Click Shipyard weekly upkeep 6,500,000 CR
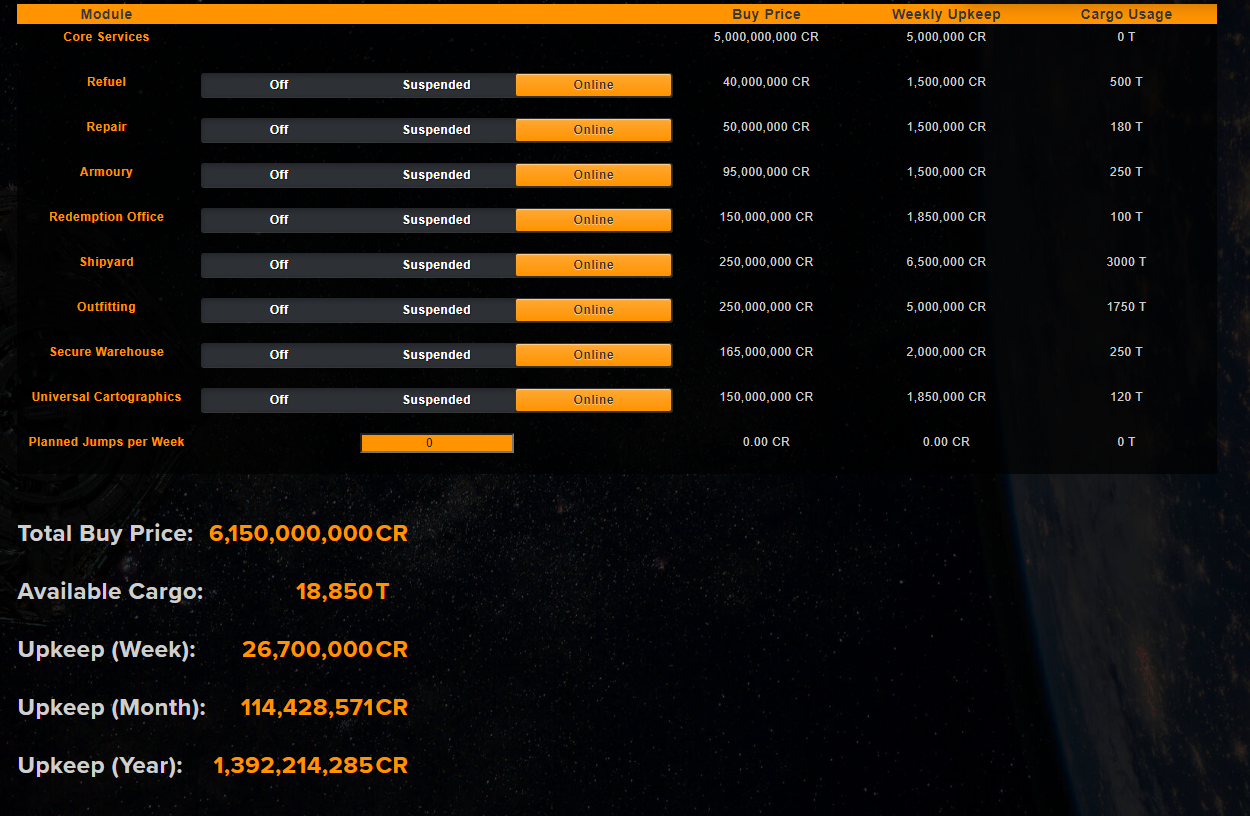This screenshot has width=1250, height=816. point(946,262)
